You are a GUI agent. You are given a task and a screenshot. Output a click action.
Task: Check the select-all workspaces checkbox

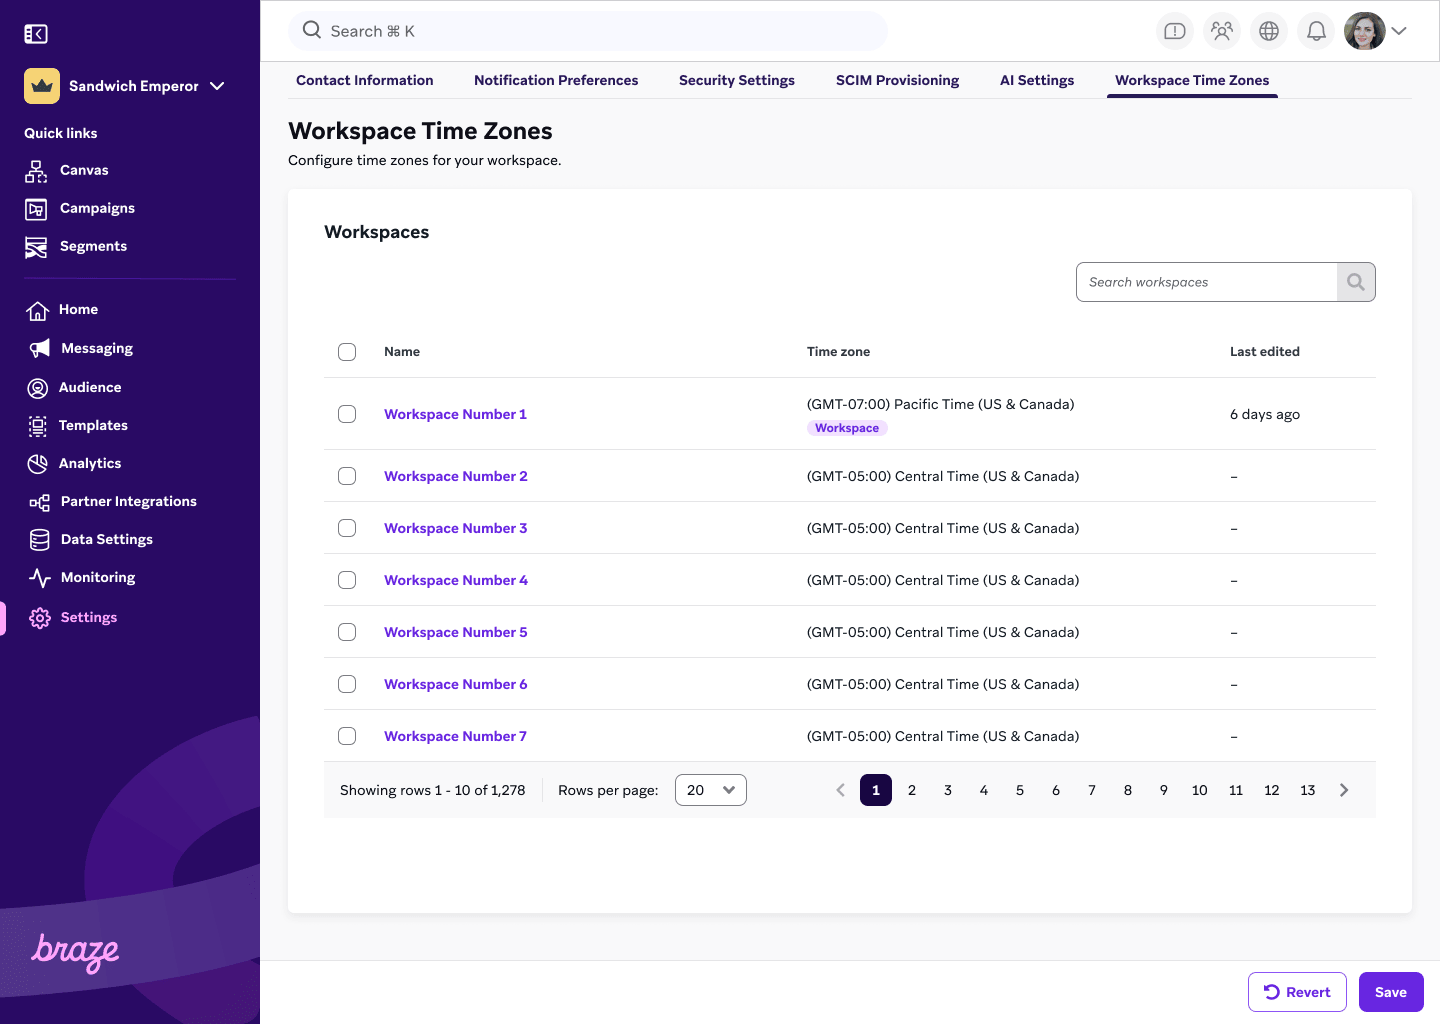click(347, 352)
